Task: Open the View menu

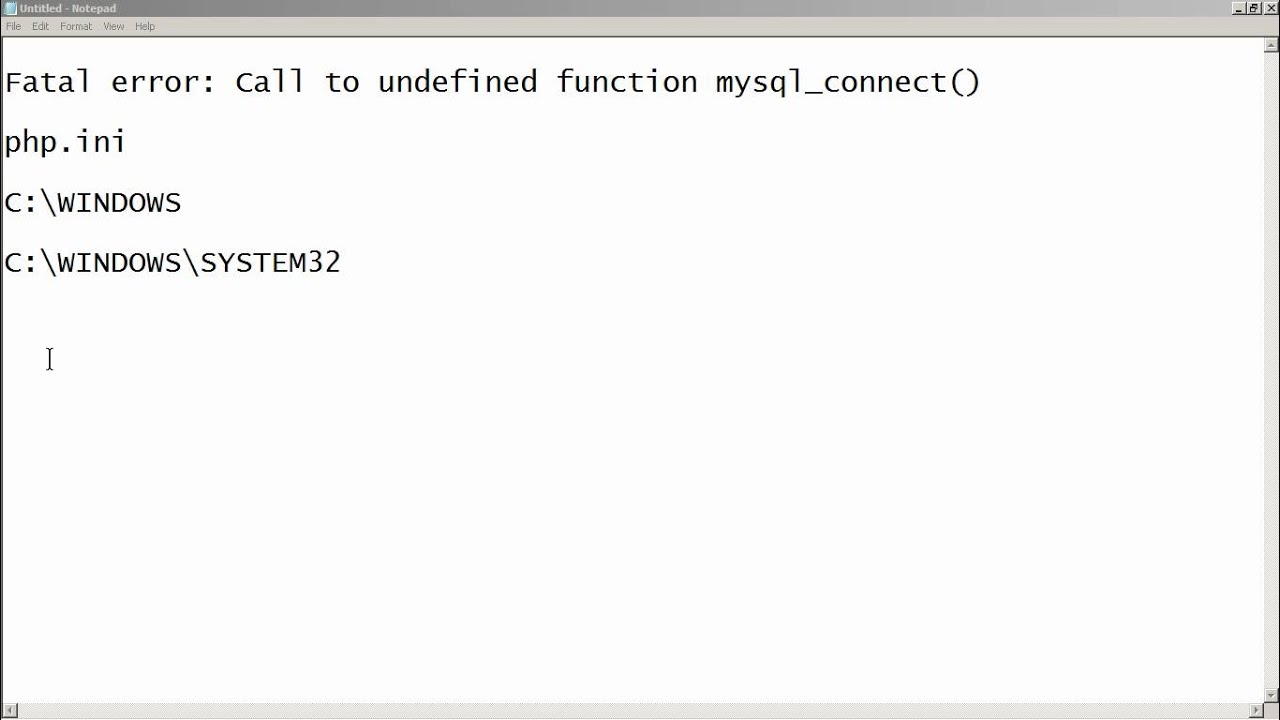Action: (x=114, y=26)
